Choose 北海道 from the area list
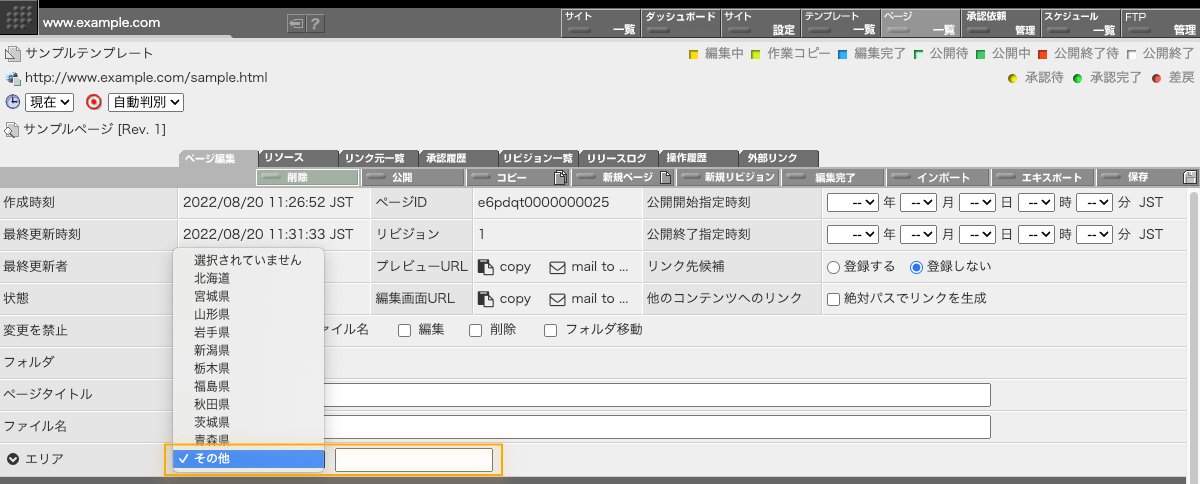This screenshot has height=484, width=1200. [x=212, y=278]
